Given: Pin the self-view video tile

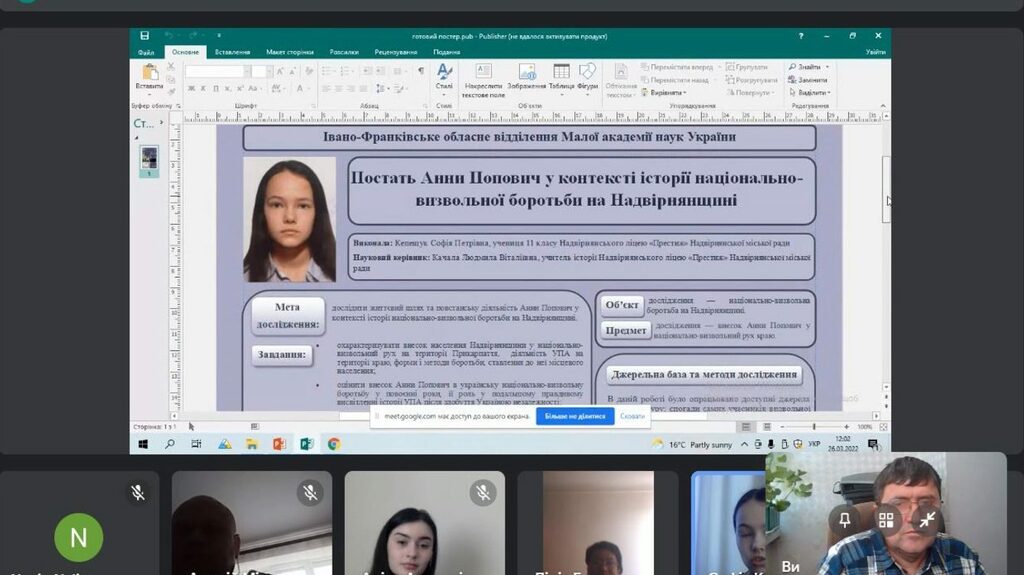Looking at the screenshot, I should (845, 519).
